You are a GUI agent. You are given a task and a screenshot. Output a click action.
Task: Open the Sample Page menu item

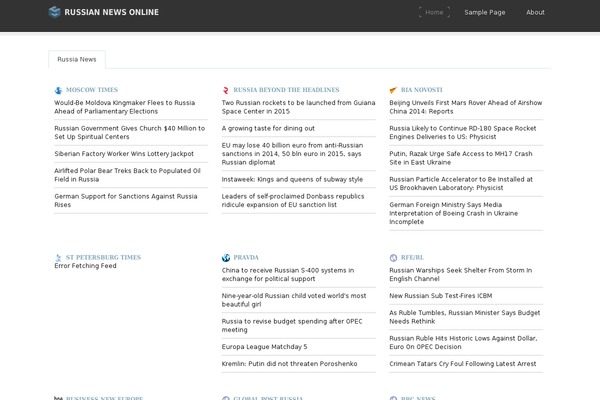(x=485, y=12)
